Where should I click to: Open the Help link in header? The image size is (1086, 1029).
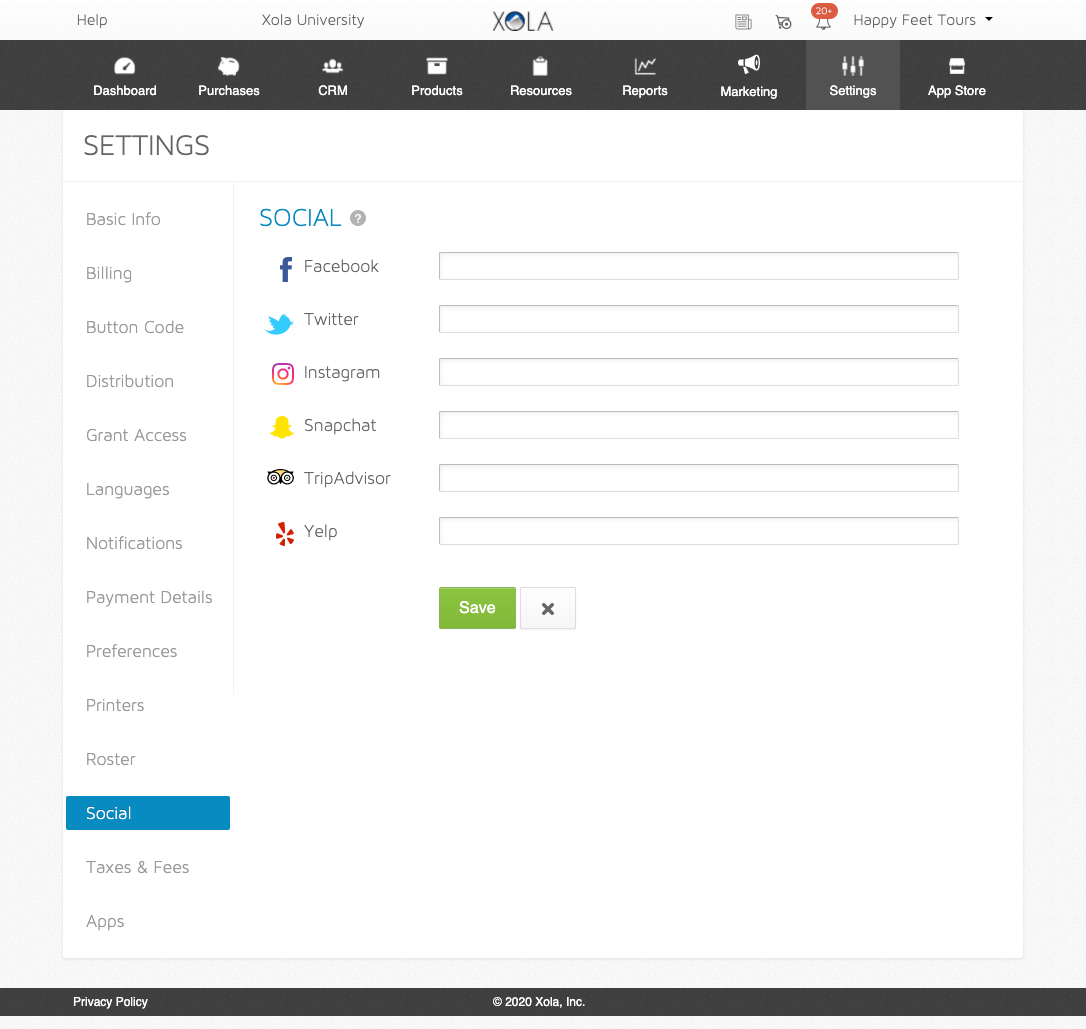[x=92, y=20]
